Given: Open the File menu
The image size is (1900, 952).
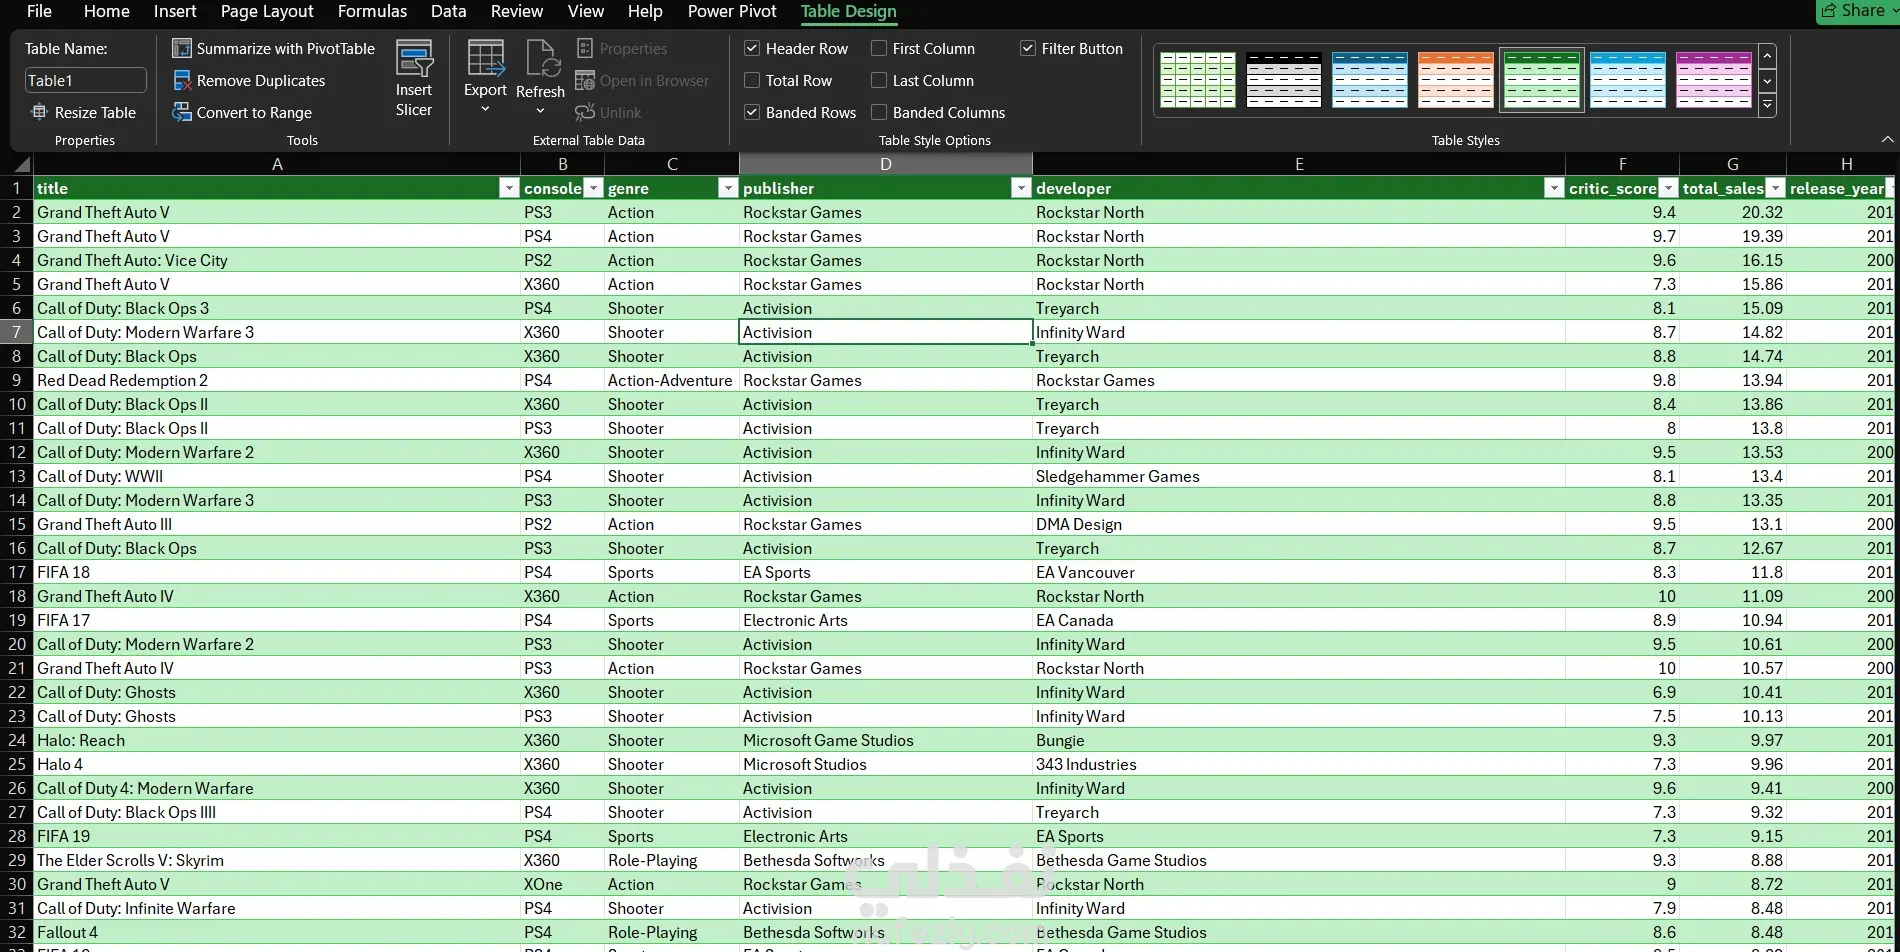Looking at the screenshot, I should [39, 11].
